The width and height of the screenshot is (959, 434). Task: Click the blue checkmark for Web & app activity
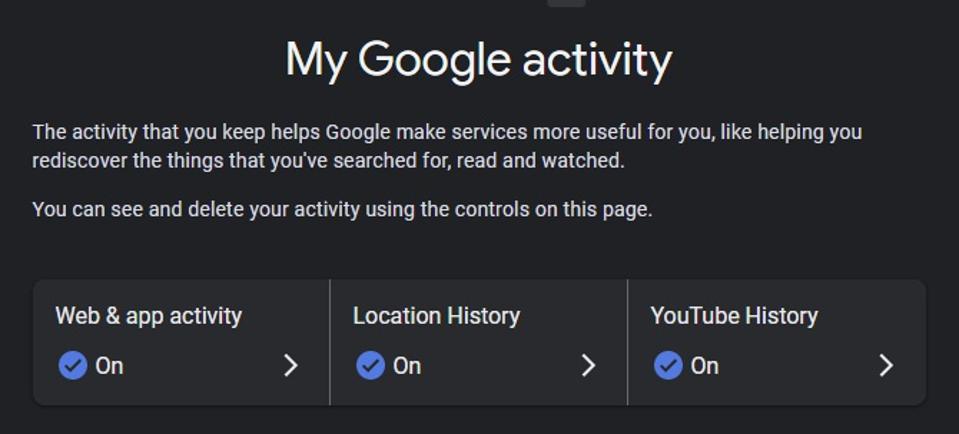[72, 365]
